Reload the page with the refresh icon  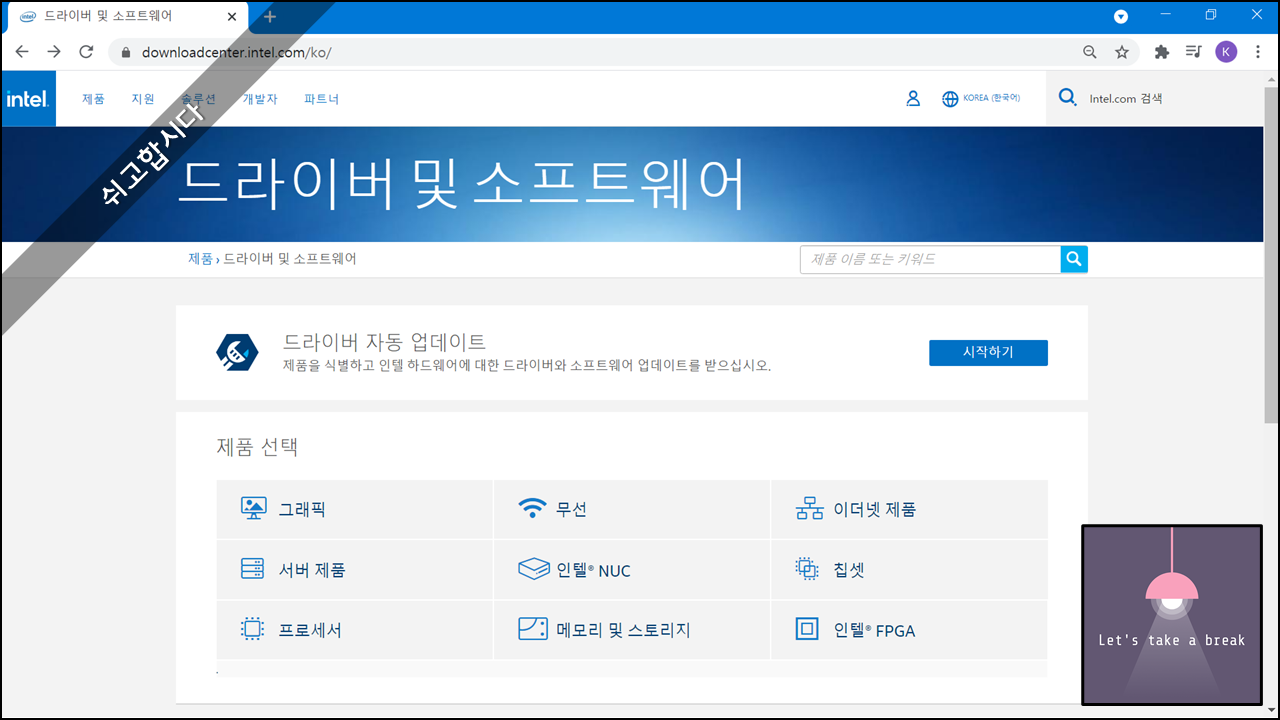pos(86,52)
